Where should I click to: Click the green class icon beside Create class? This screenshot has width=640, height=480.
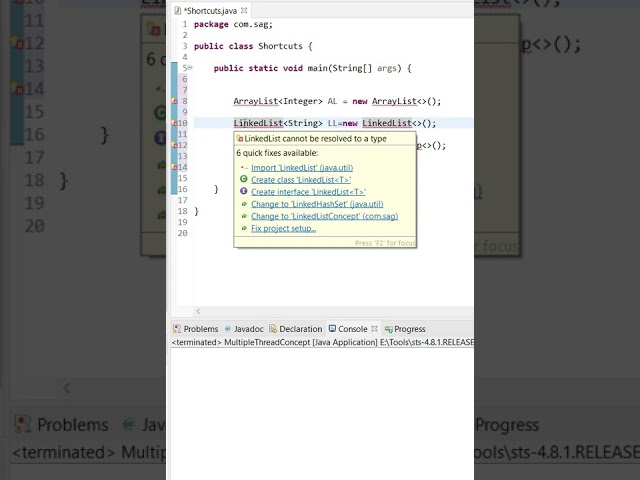click(244, 179)
